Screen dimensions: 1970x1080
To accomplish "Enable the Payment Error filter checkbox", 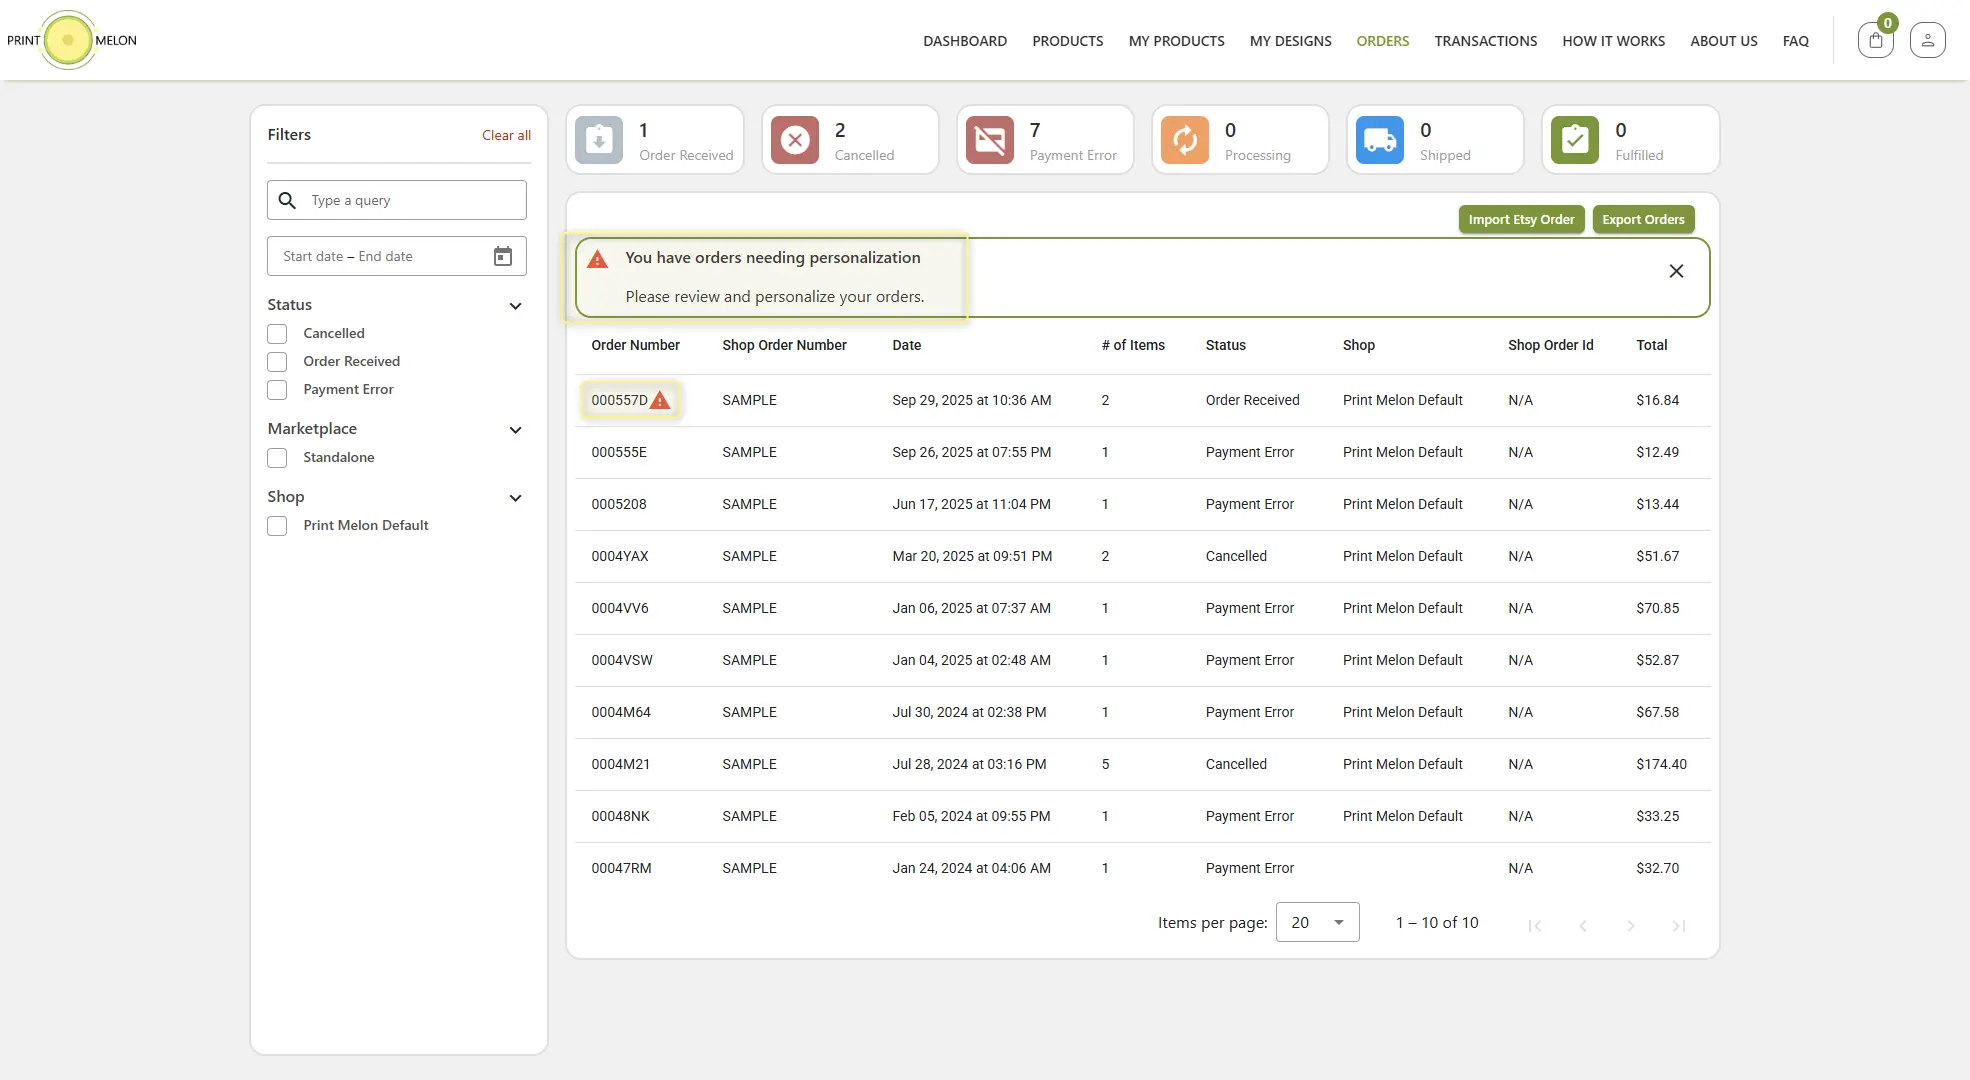I will (x=277, y=390).
